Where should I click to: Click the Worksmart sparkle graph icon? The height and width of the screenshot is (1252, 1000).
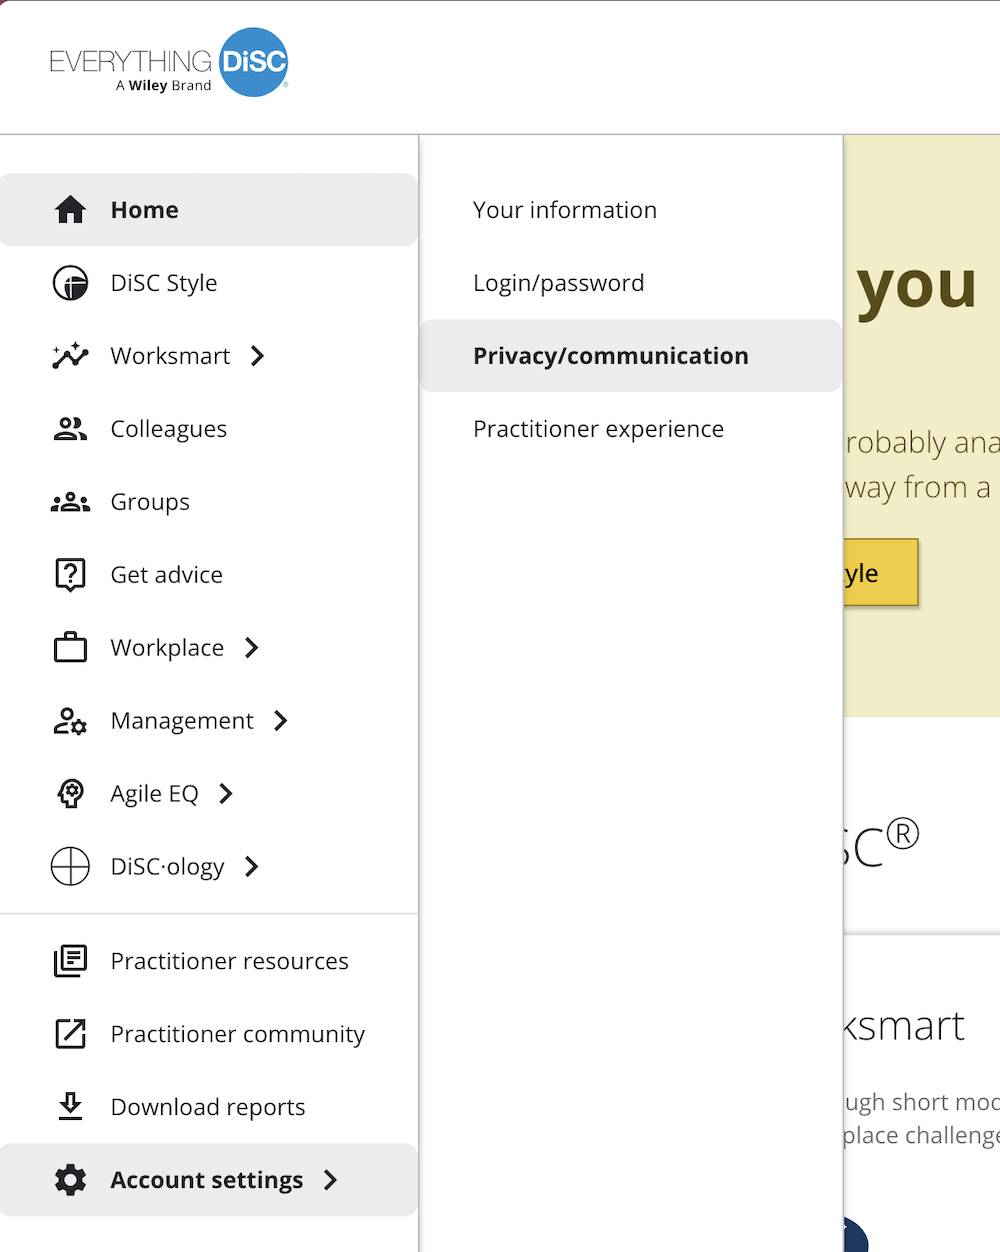coord(70,356)
